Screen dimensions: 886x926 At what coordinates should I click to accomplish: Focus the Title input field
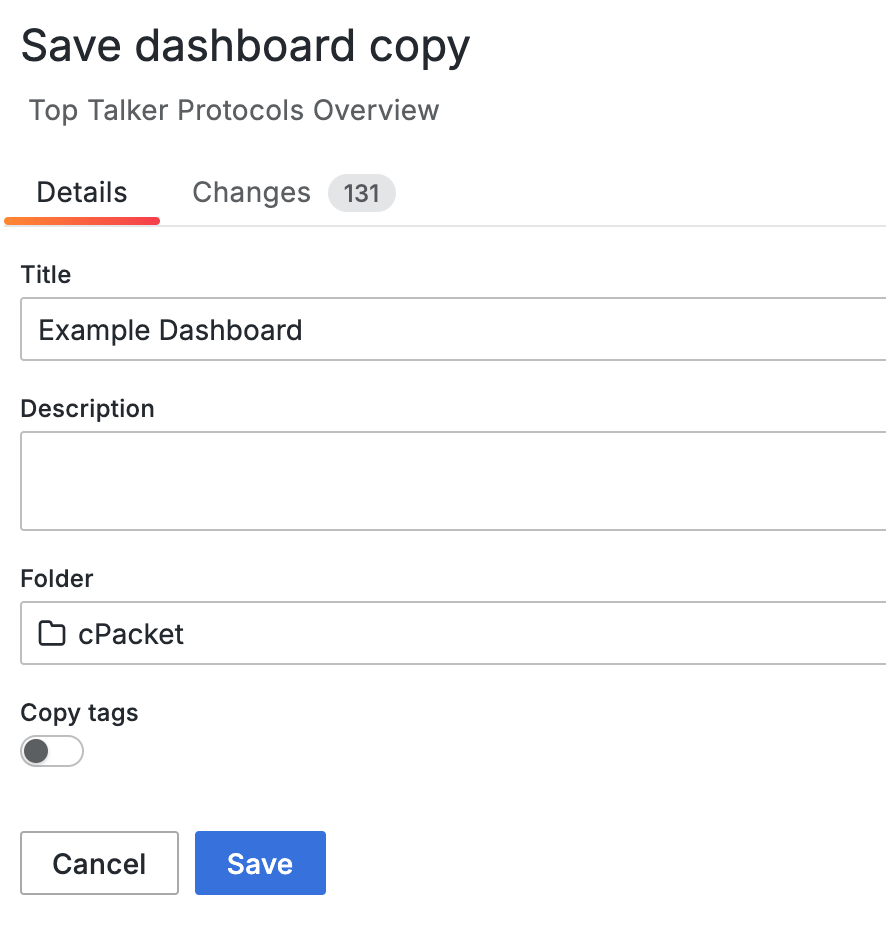pos(453,329)
